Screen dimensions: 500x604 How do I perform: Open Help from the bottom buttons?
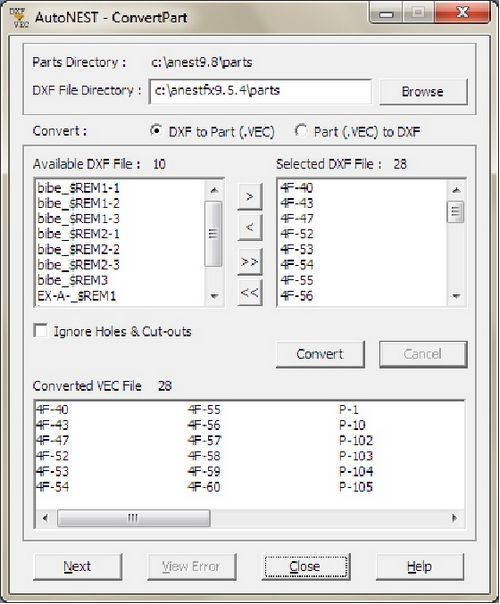[x=419, y=566]
